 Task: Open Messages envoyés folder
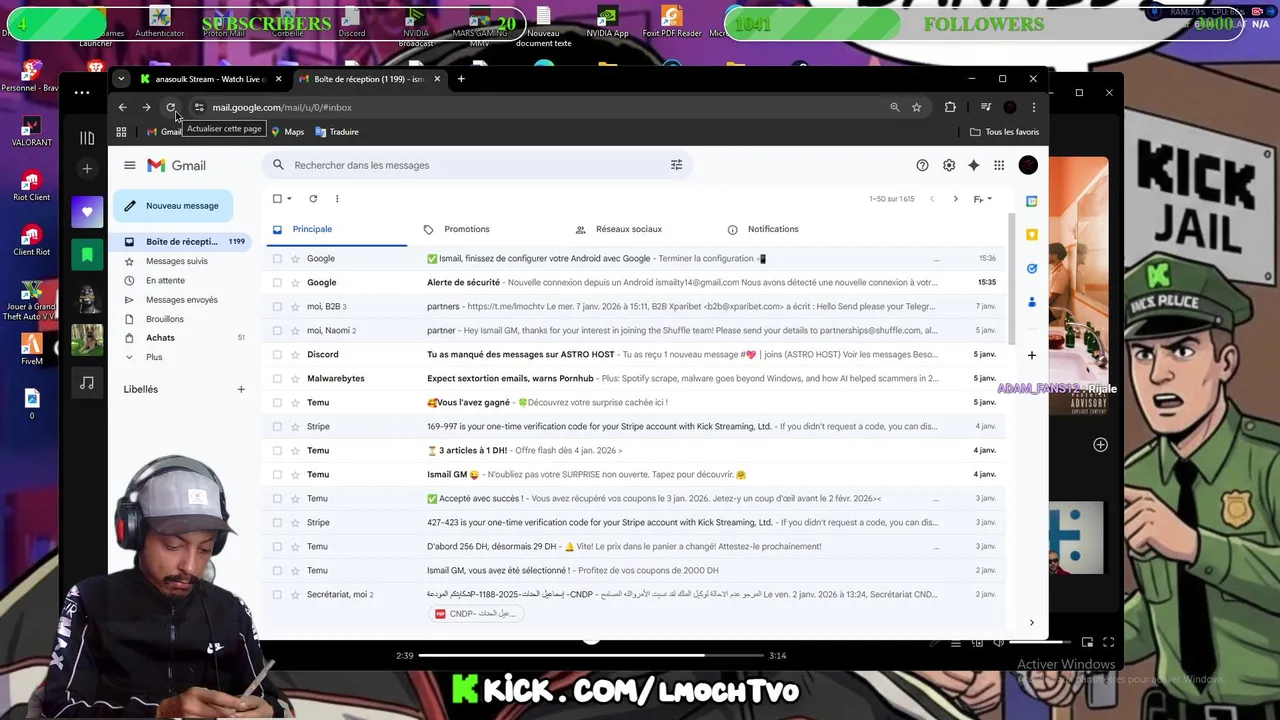182,300
